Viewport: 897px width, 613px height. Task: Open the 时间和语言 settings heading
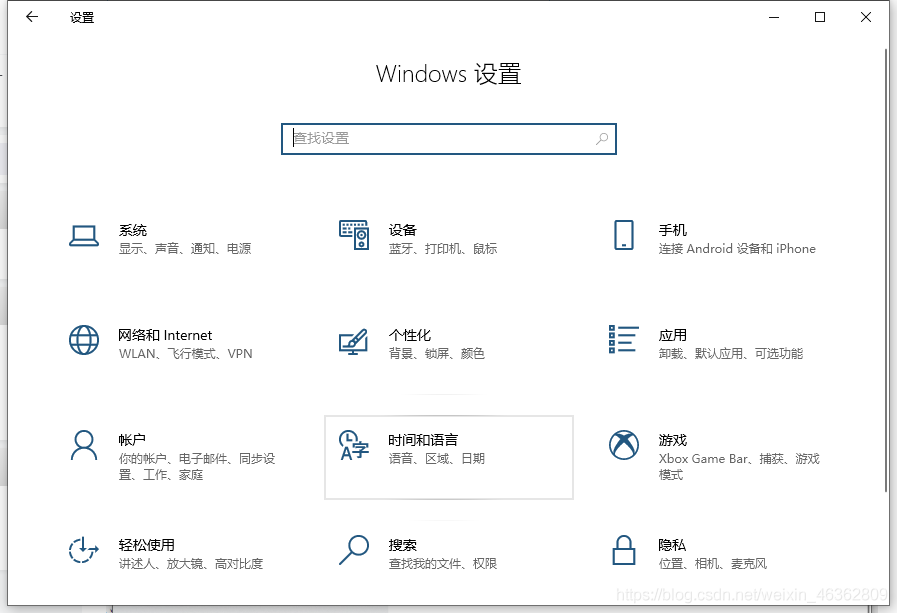pos(423,440)
